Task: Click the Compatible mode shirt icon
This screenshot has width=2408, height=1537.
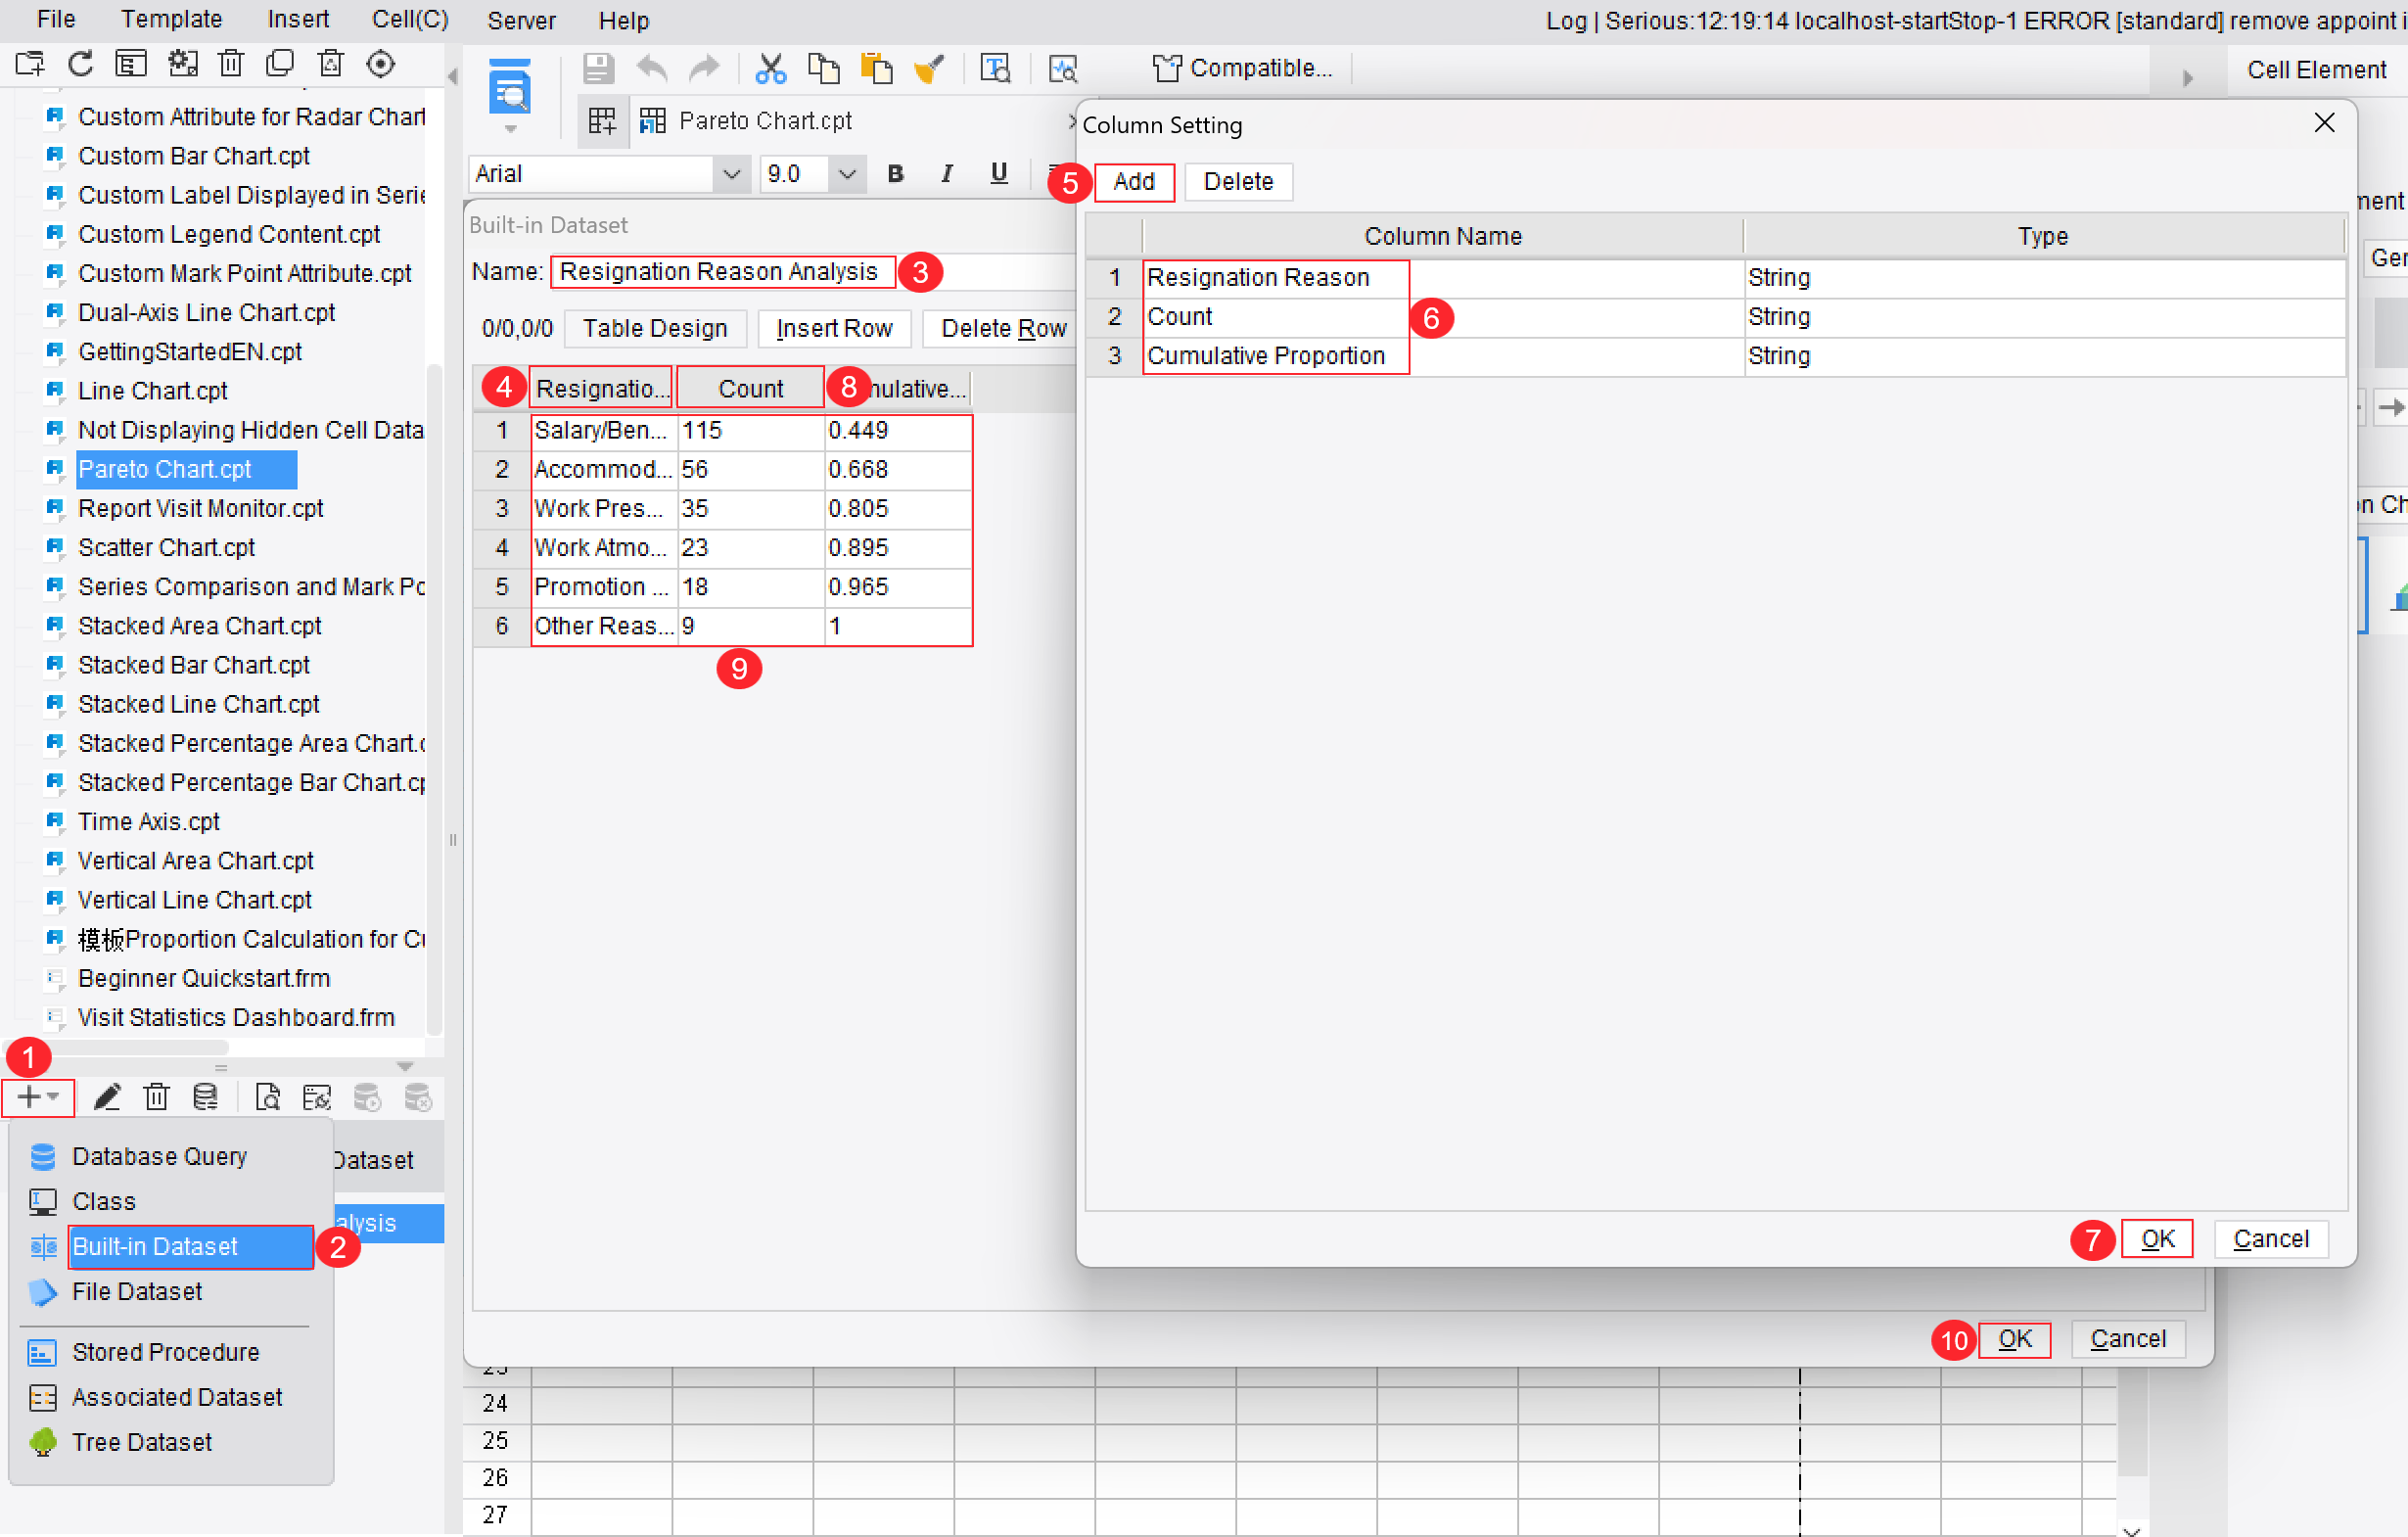Action: click(1166, 68)
